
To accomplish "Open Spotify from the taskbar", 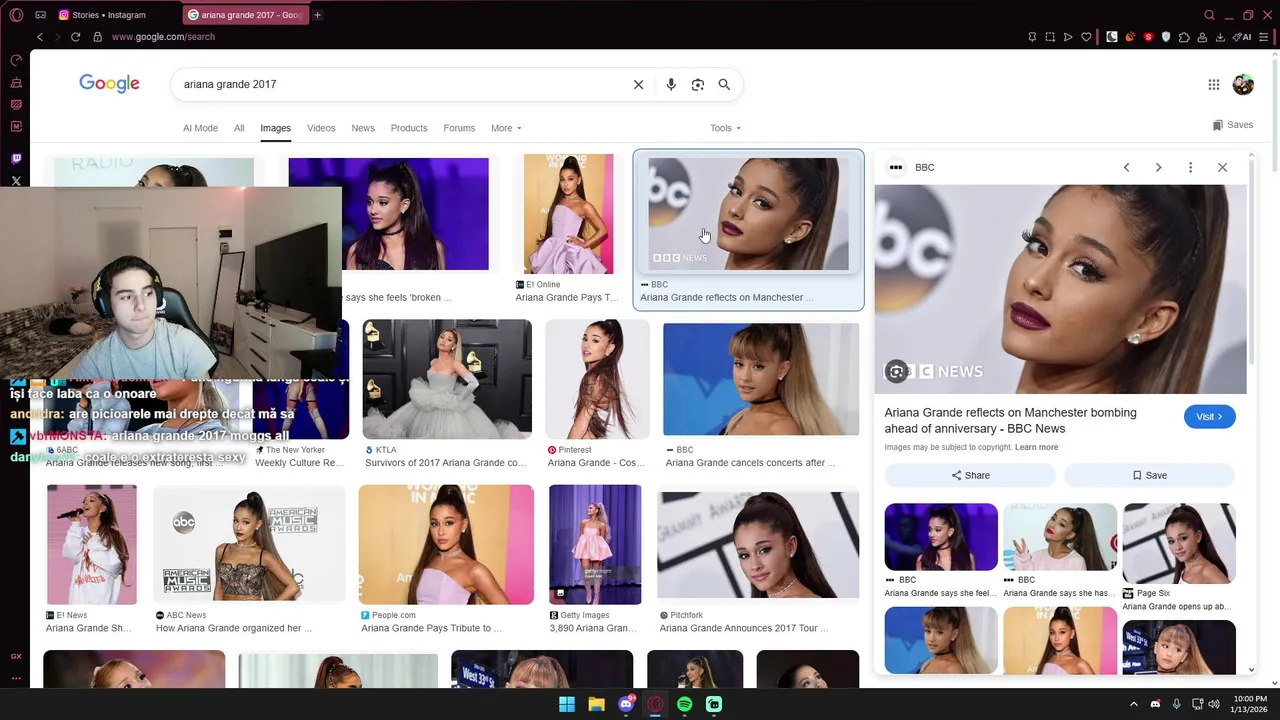I will [x=684, y=704].
